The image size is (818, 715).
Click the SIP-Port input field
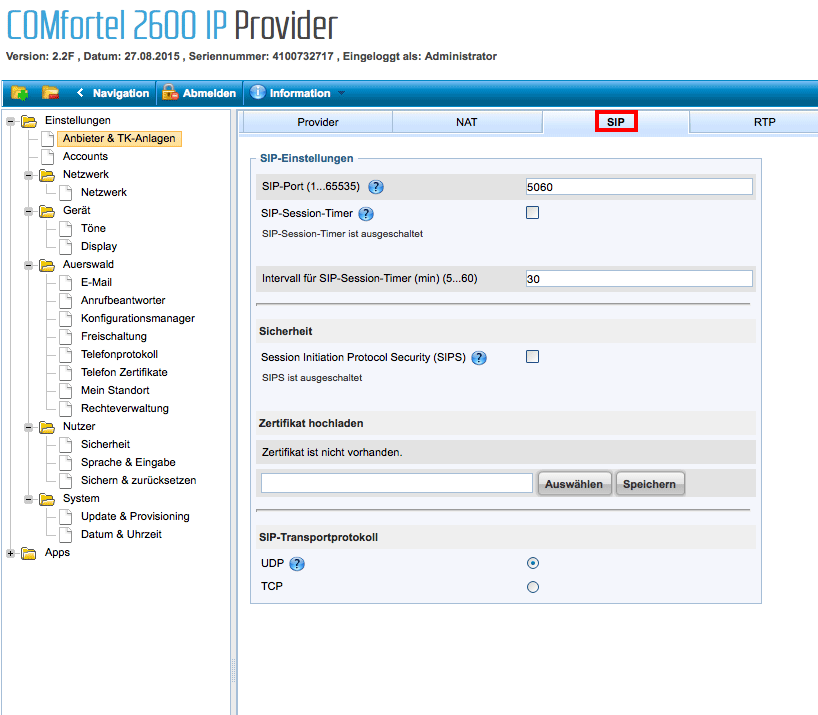pyautogui.click(x=639, y=187)
